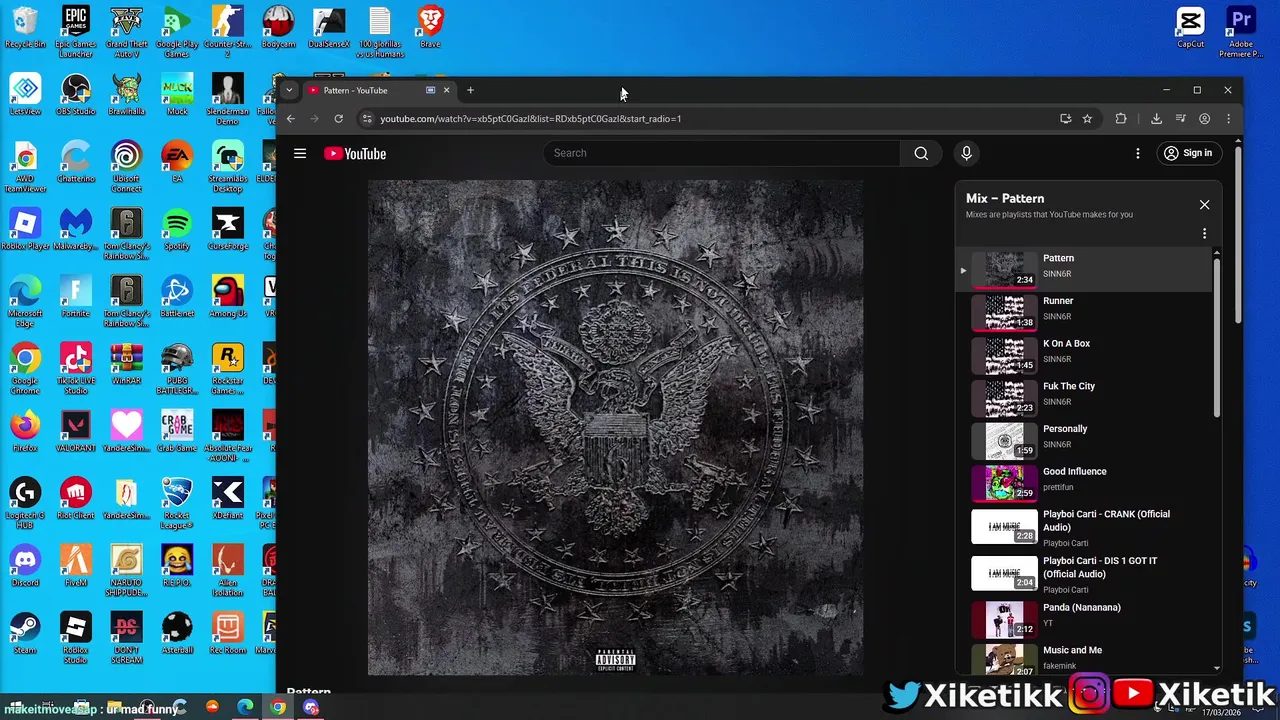Open Roblox Studio desktop shortcut
The width and height of the screenshot is (1280, 720).
[x=76, y=637]
